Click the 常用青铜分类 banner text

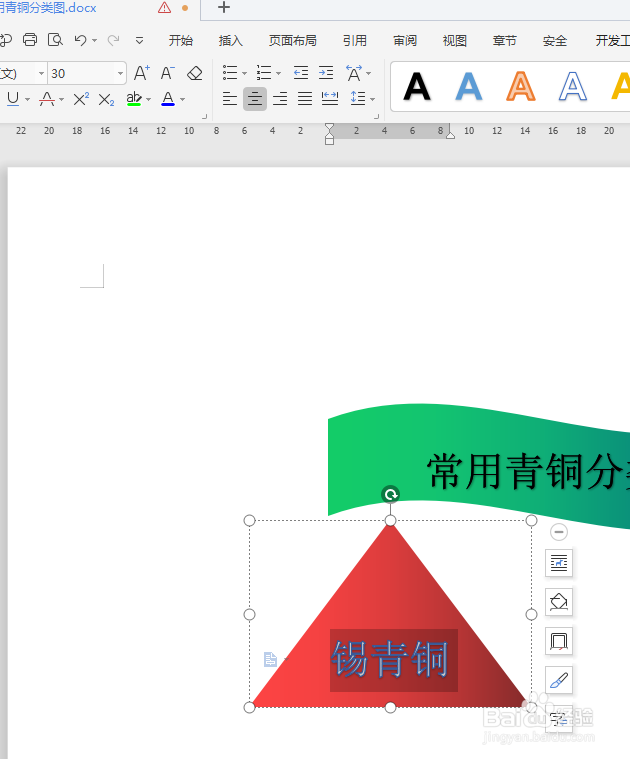tap(528, 471)
